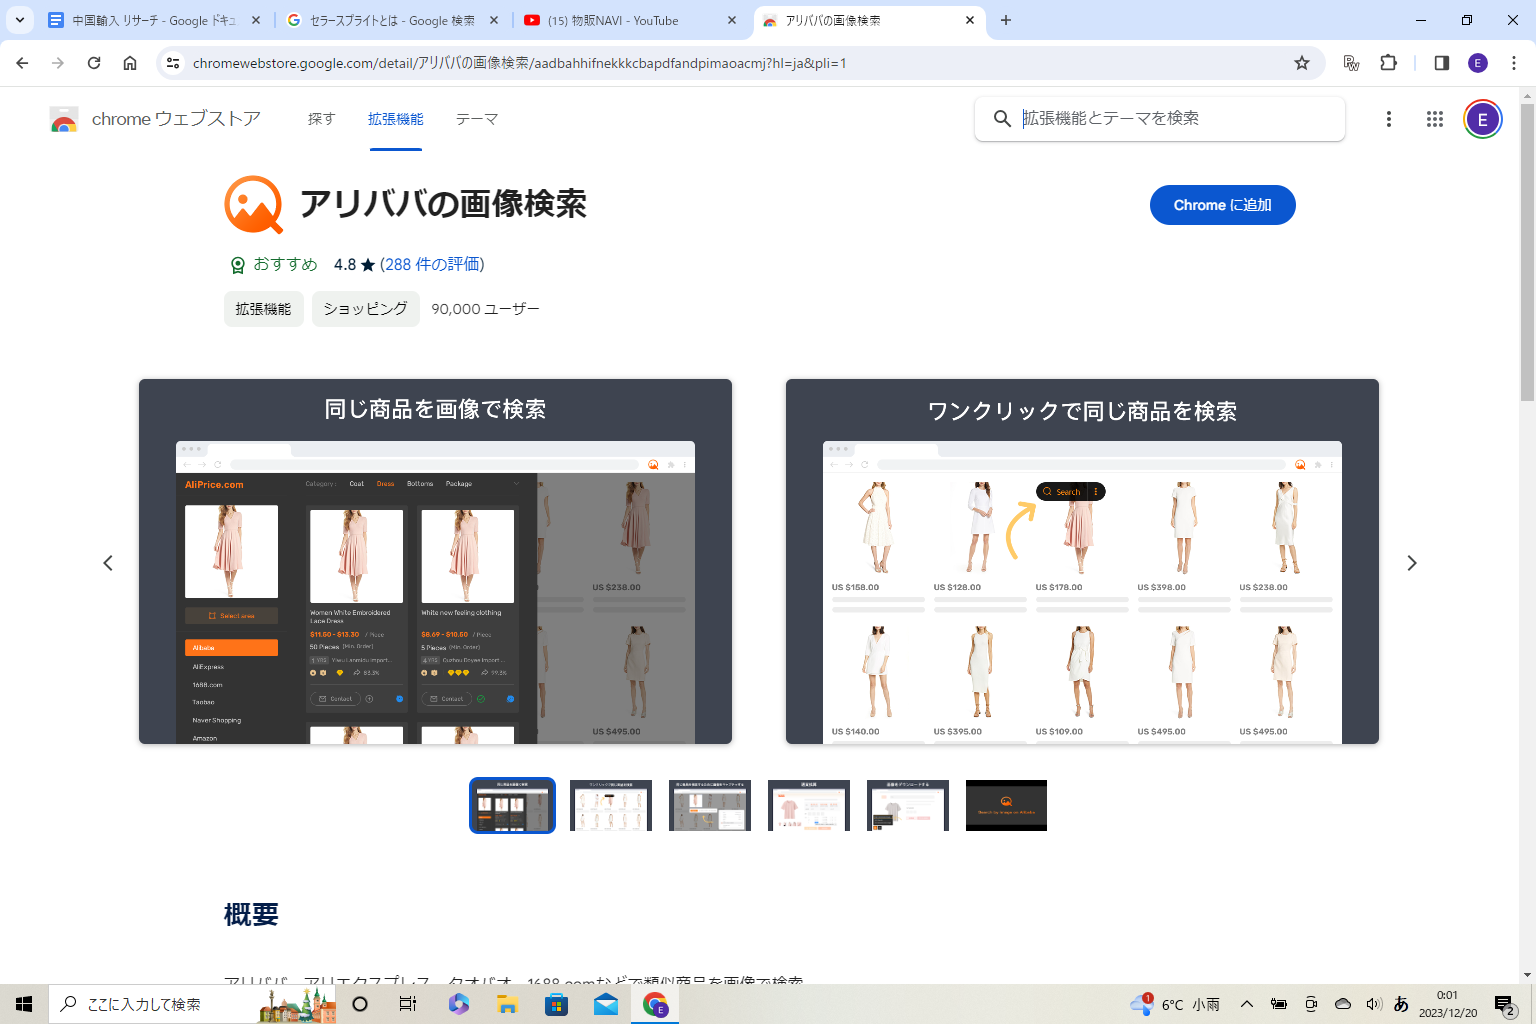Image resolution: width=1536 pixels, height=1024 pixels.
Task: Open the browser home page
Action: pyautogui.click(x=130, y=63)
